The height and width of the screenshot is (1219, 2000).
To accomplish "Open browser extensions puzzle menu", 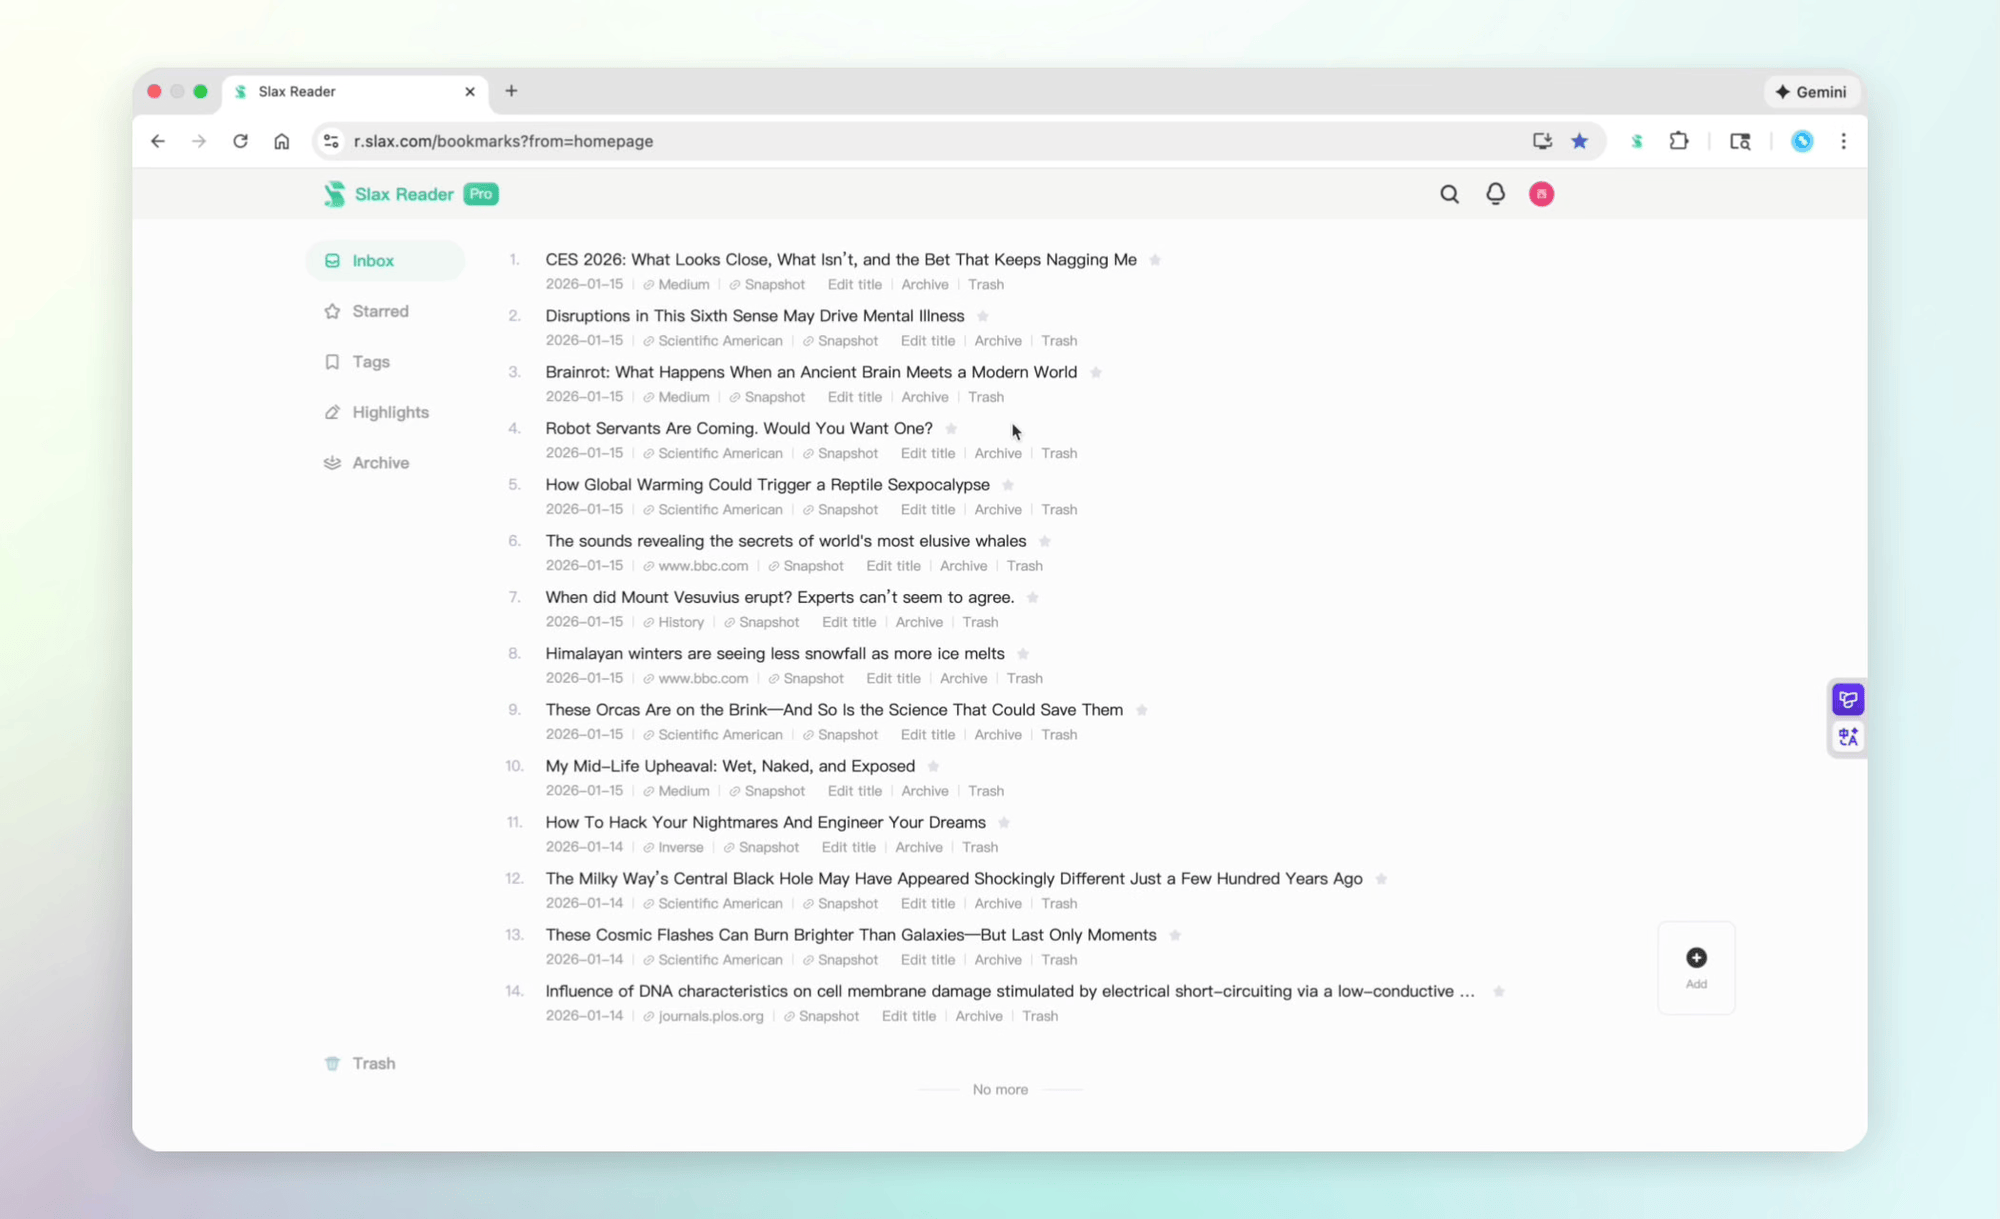I will [1679, 141].
